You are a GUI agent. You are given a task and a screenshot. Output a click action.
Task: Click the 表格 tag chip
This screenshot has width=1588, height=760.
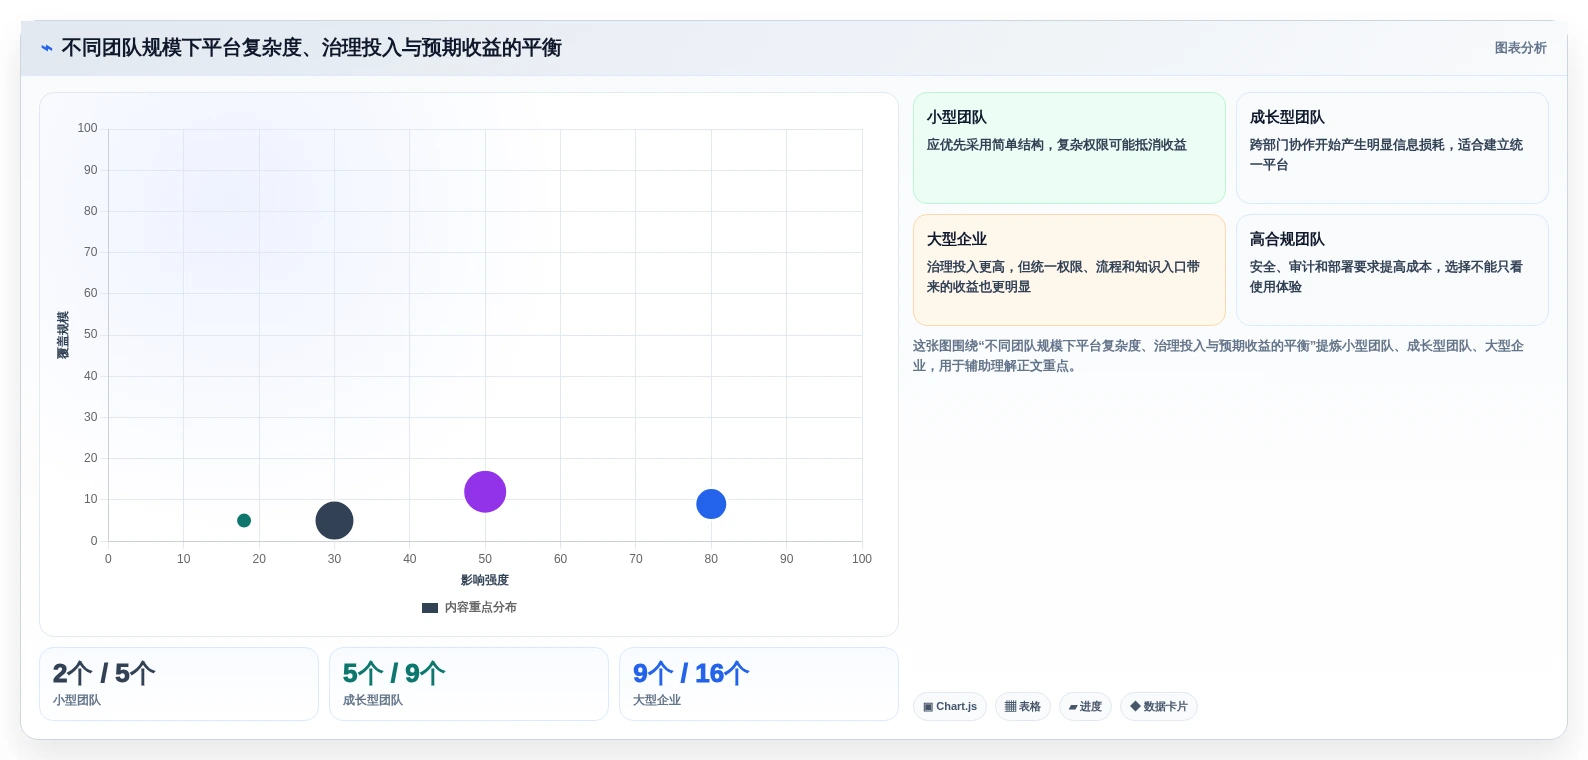click(x=1022, y=706)
